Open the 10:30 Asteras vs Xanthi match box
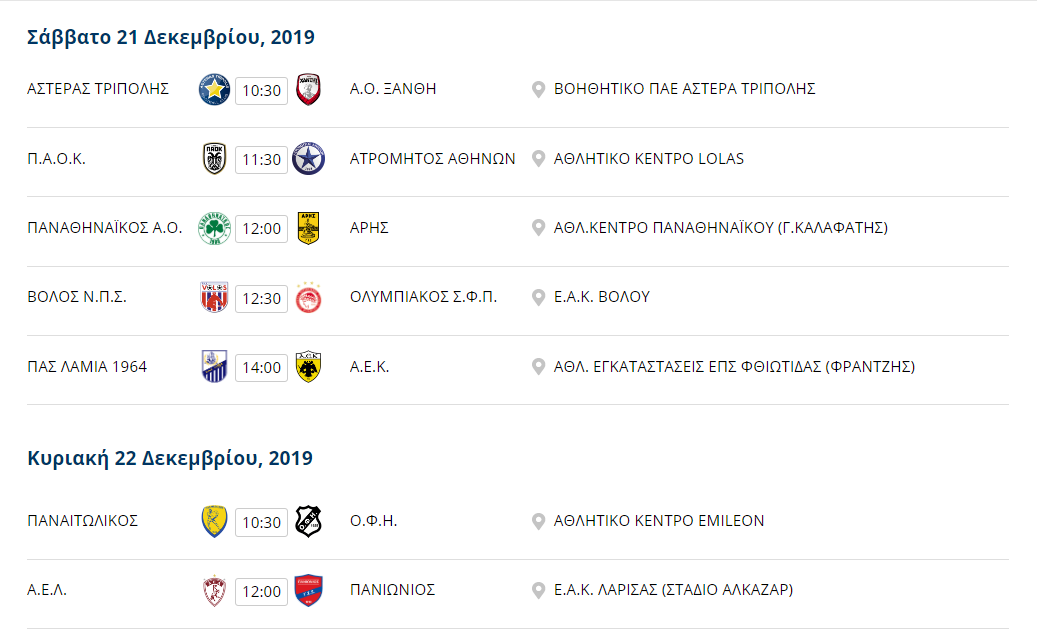Screen dimensions: 1037x629 click(x=261, y=90)
